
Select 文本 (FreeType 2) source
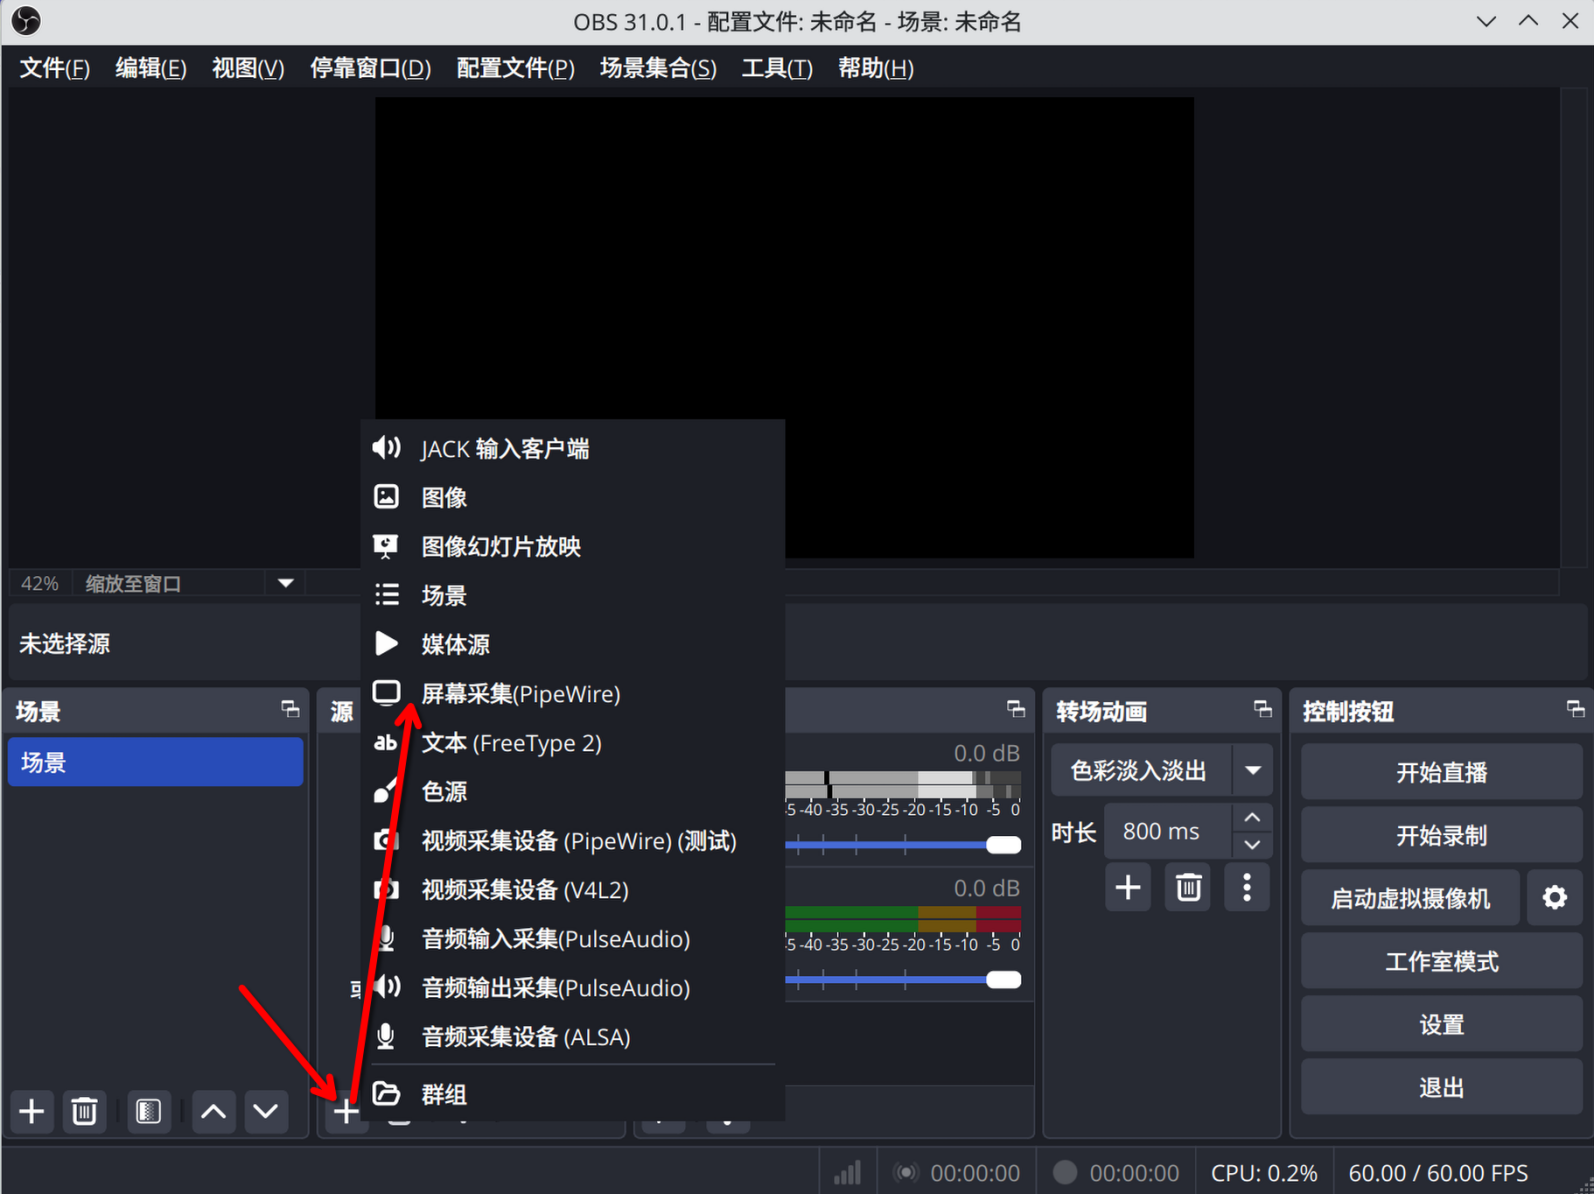tap(572, 743)
